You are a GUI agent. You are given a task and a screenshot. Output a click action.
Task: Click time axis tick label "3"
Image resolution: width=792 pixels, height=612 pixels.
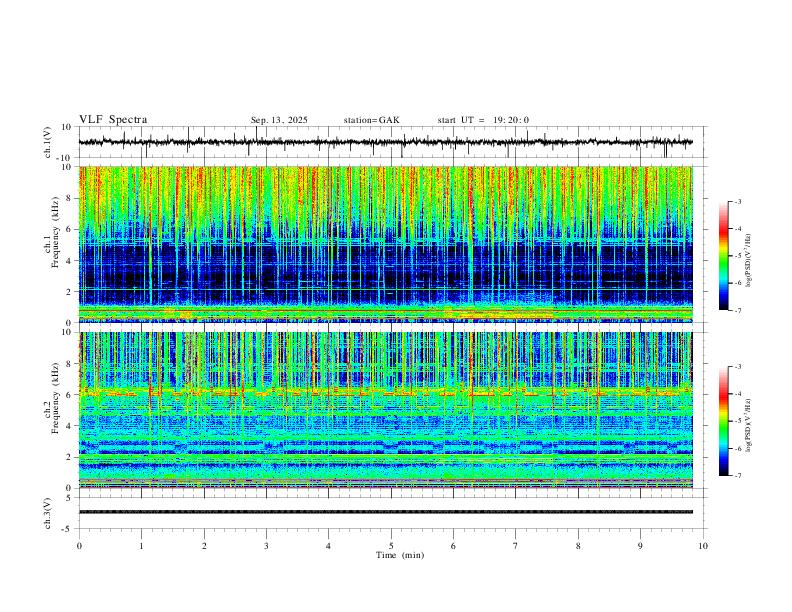pos(266,546)
